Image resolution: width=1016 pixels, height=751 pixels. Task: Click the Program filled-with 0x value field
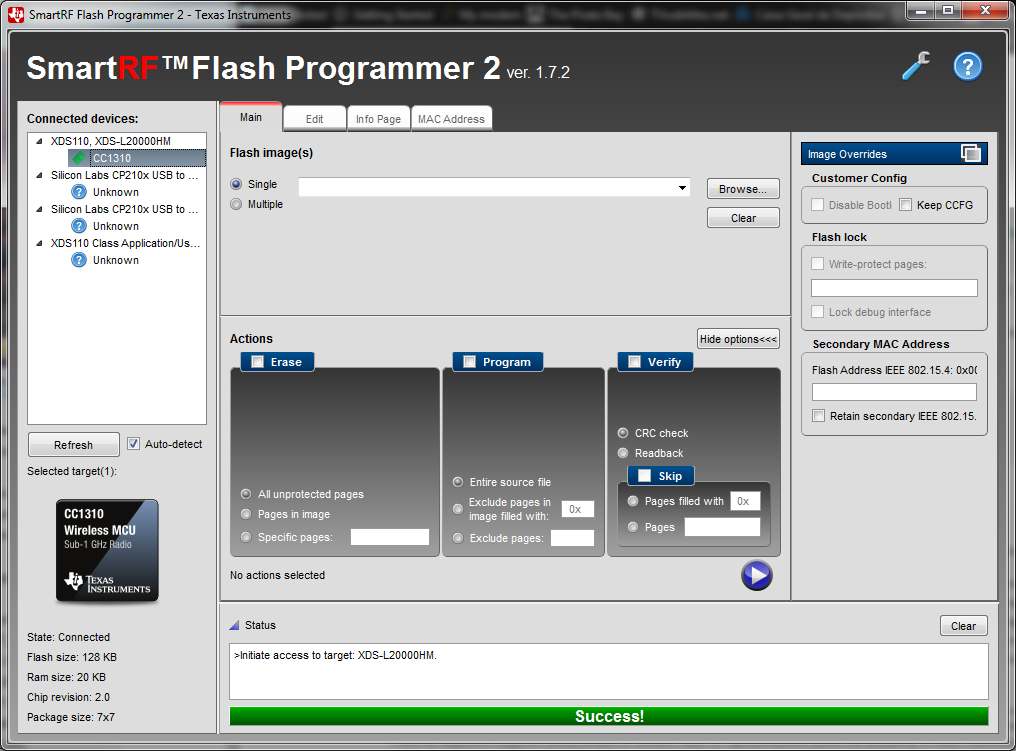(x=577, y=509)
